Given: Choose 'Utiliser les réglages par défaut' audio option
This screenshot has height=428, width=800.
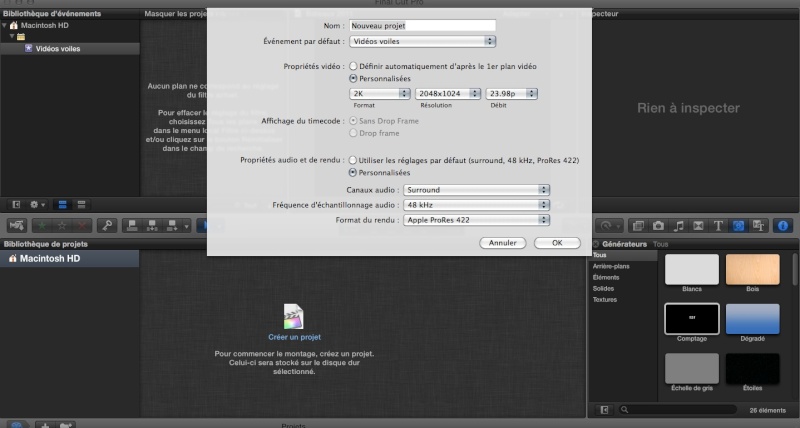Looking at the screenshot, I should click(353, 160).
